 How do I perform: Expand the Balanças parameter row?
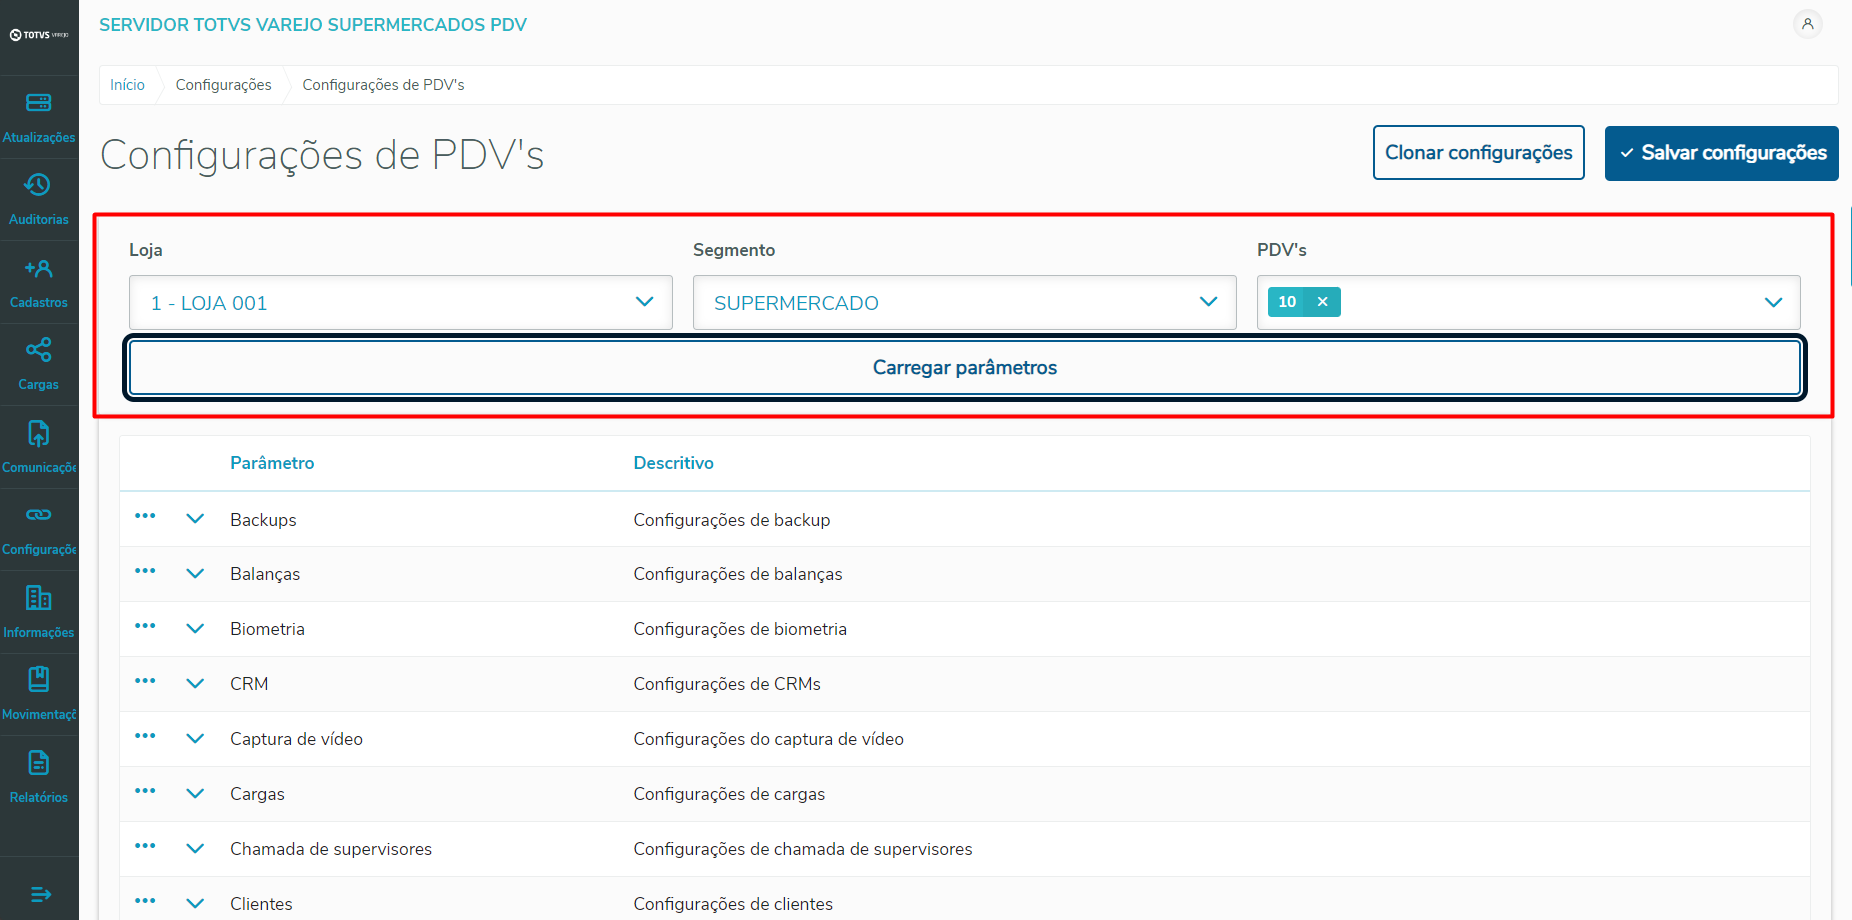[195, 574]
